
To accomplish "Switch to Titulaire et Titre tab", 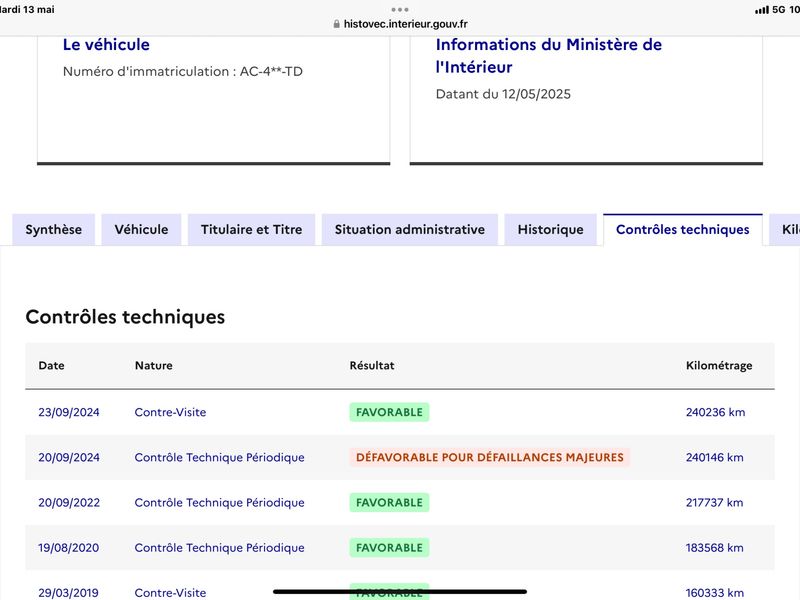I will tap(252, 230).
